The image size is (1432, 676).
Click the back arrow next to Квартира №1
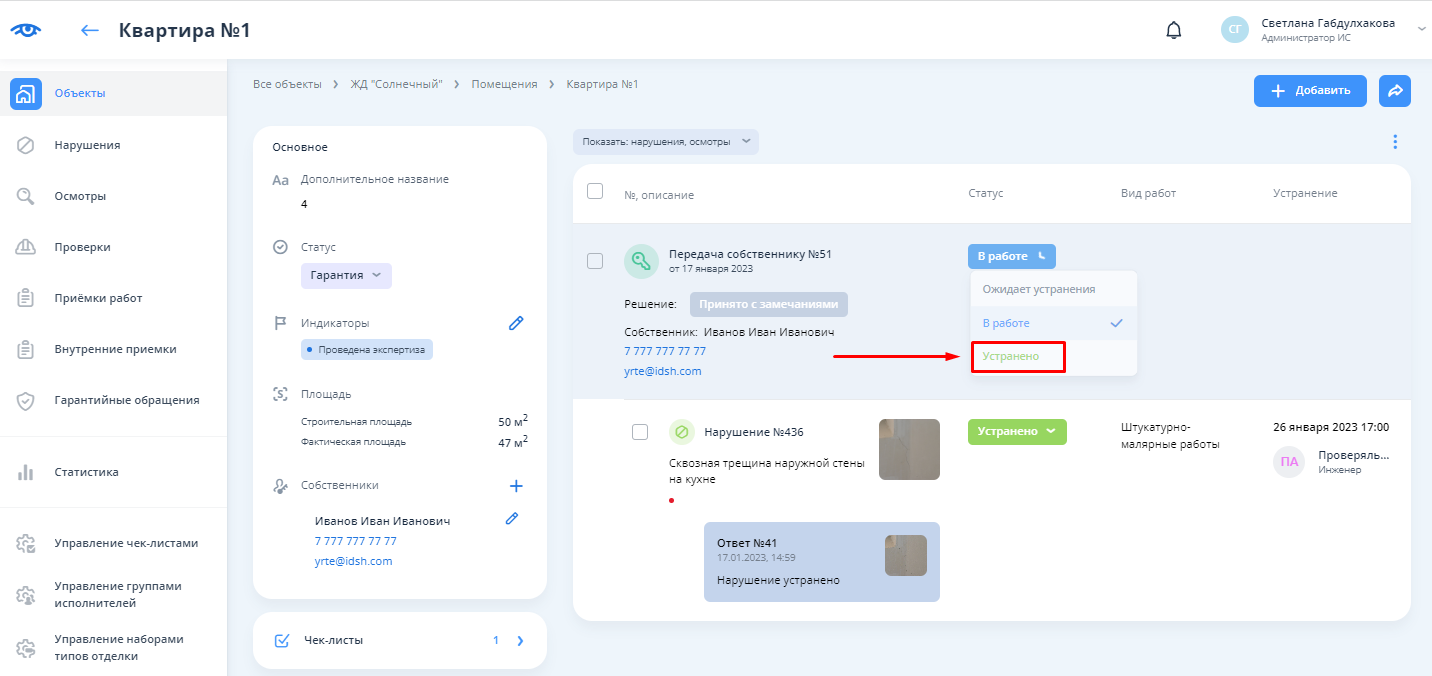90,30
